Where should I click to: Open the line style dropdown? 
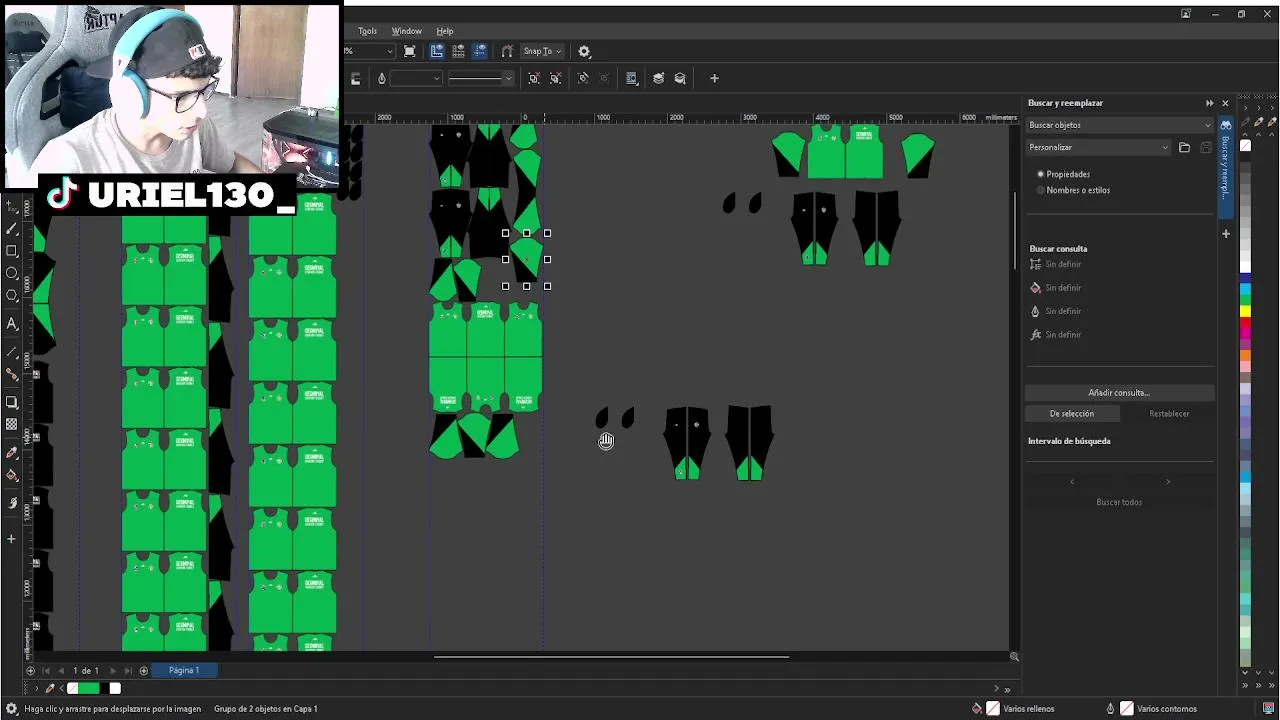(481, 78)
